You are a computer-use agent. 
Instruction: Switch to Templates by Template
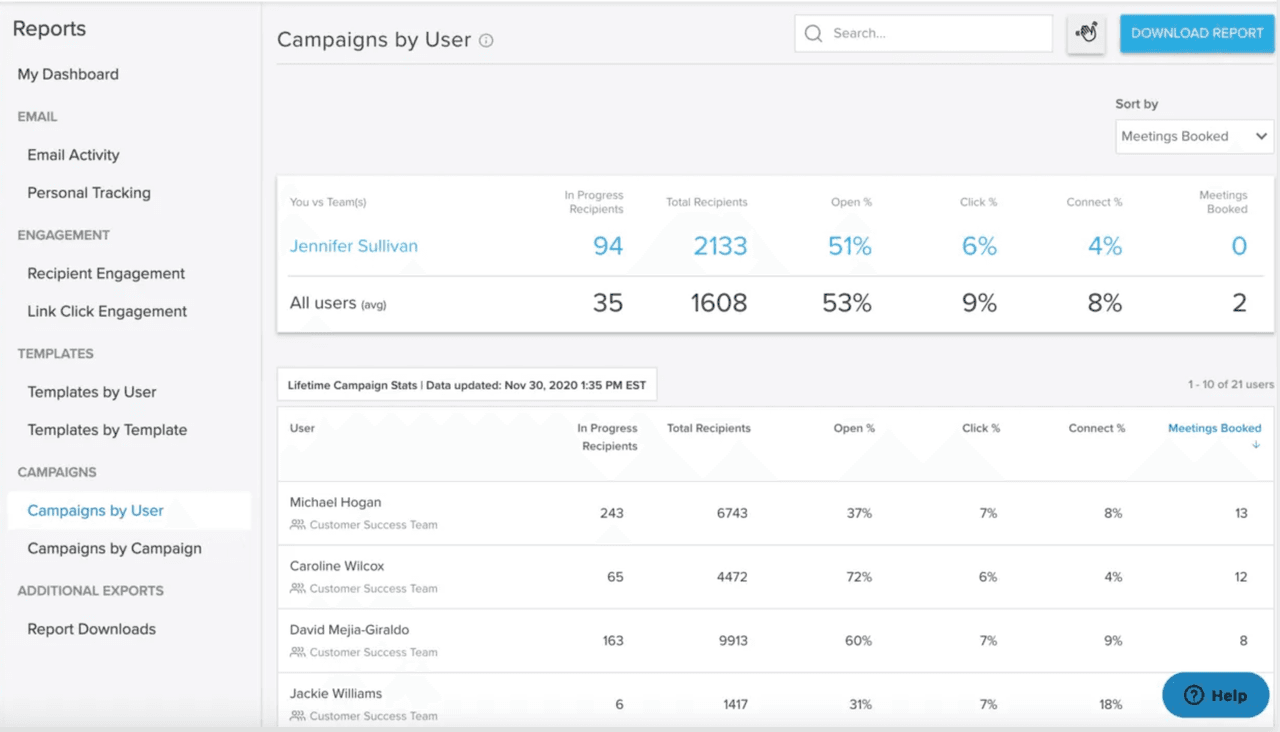pos(106,430)
